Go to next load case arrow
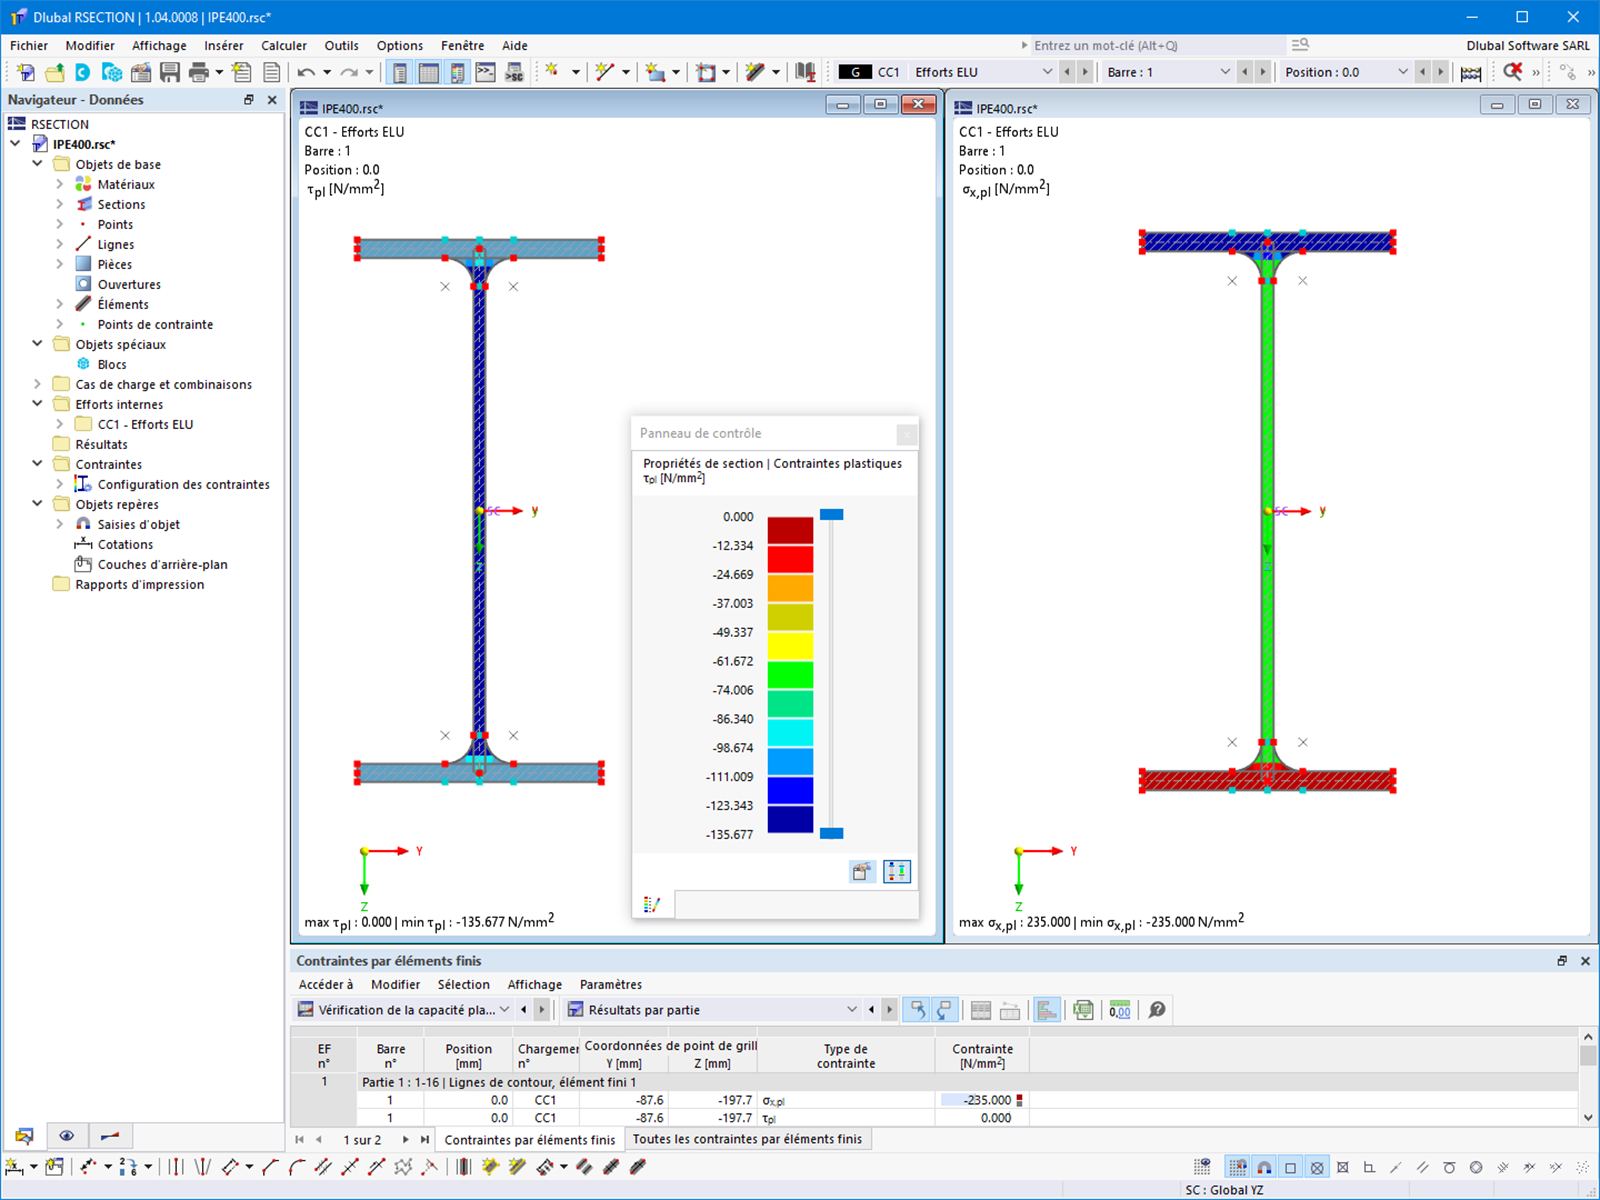This screenshot has height=1200, width=1600. [1085, 72]
